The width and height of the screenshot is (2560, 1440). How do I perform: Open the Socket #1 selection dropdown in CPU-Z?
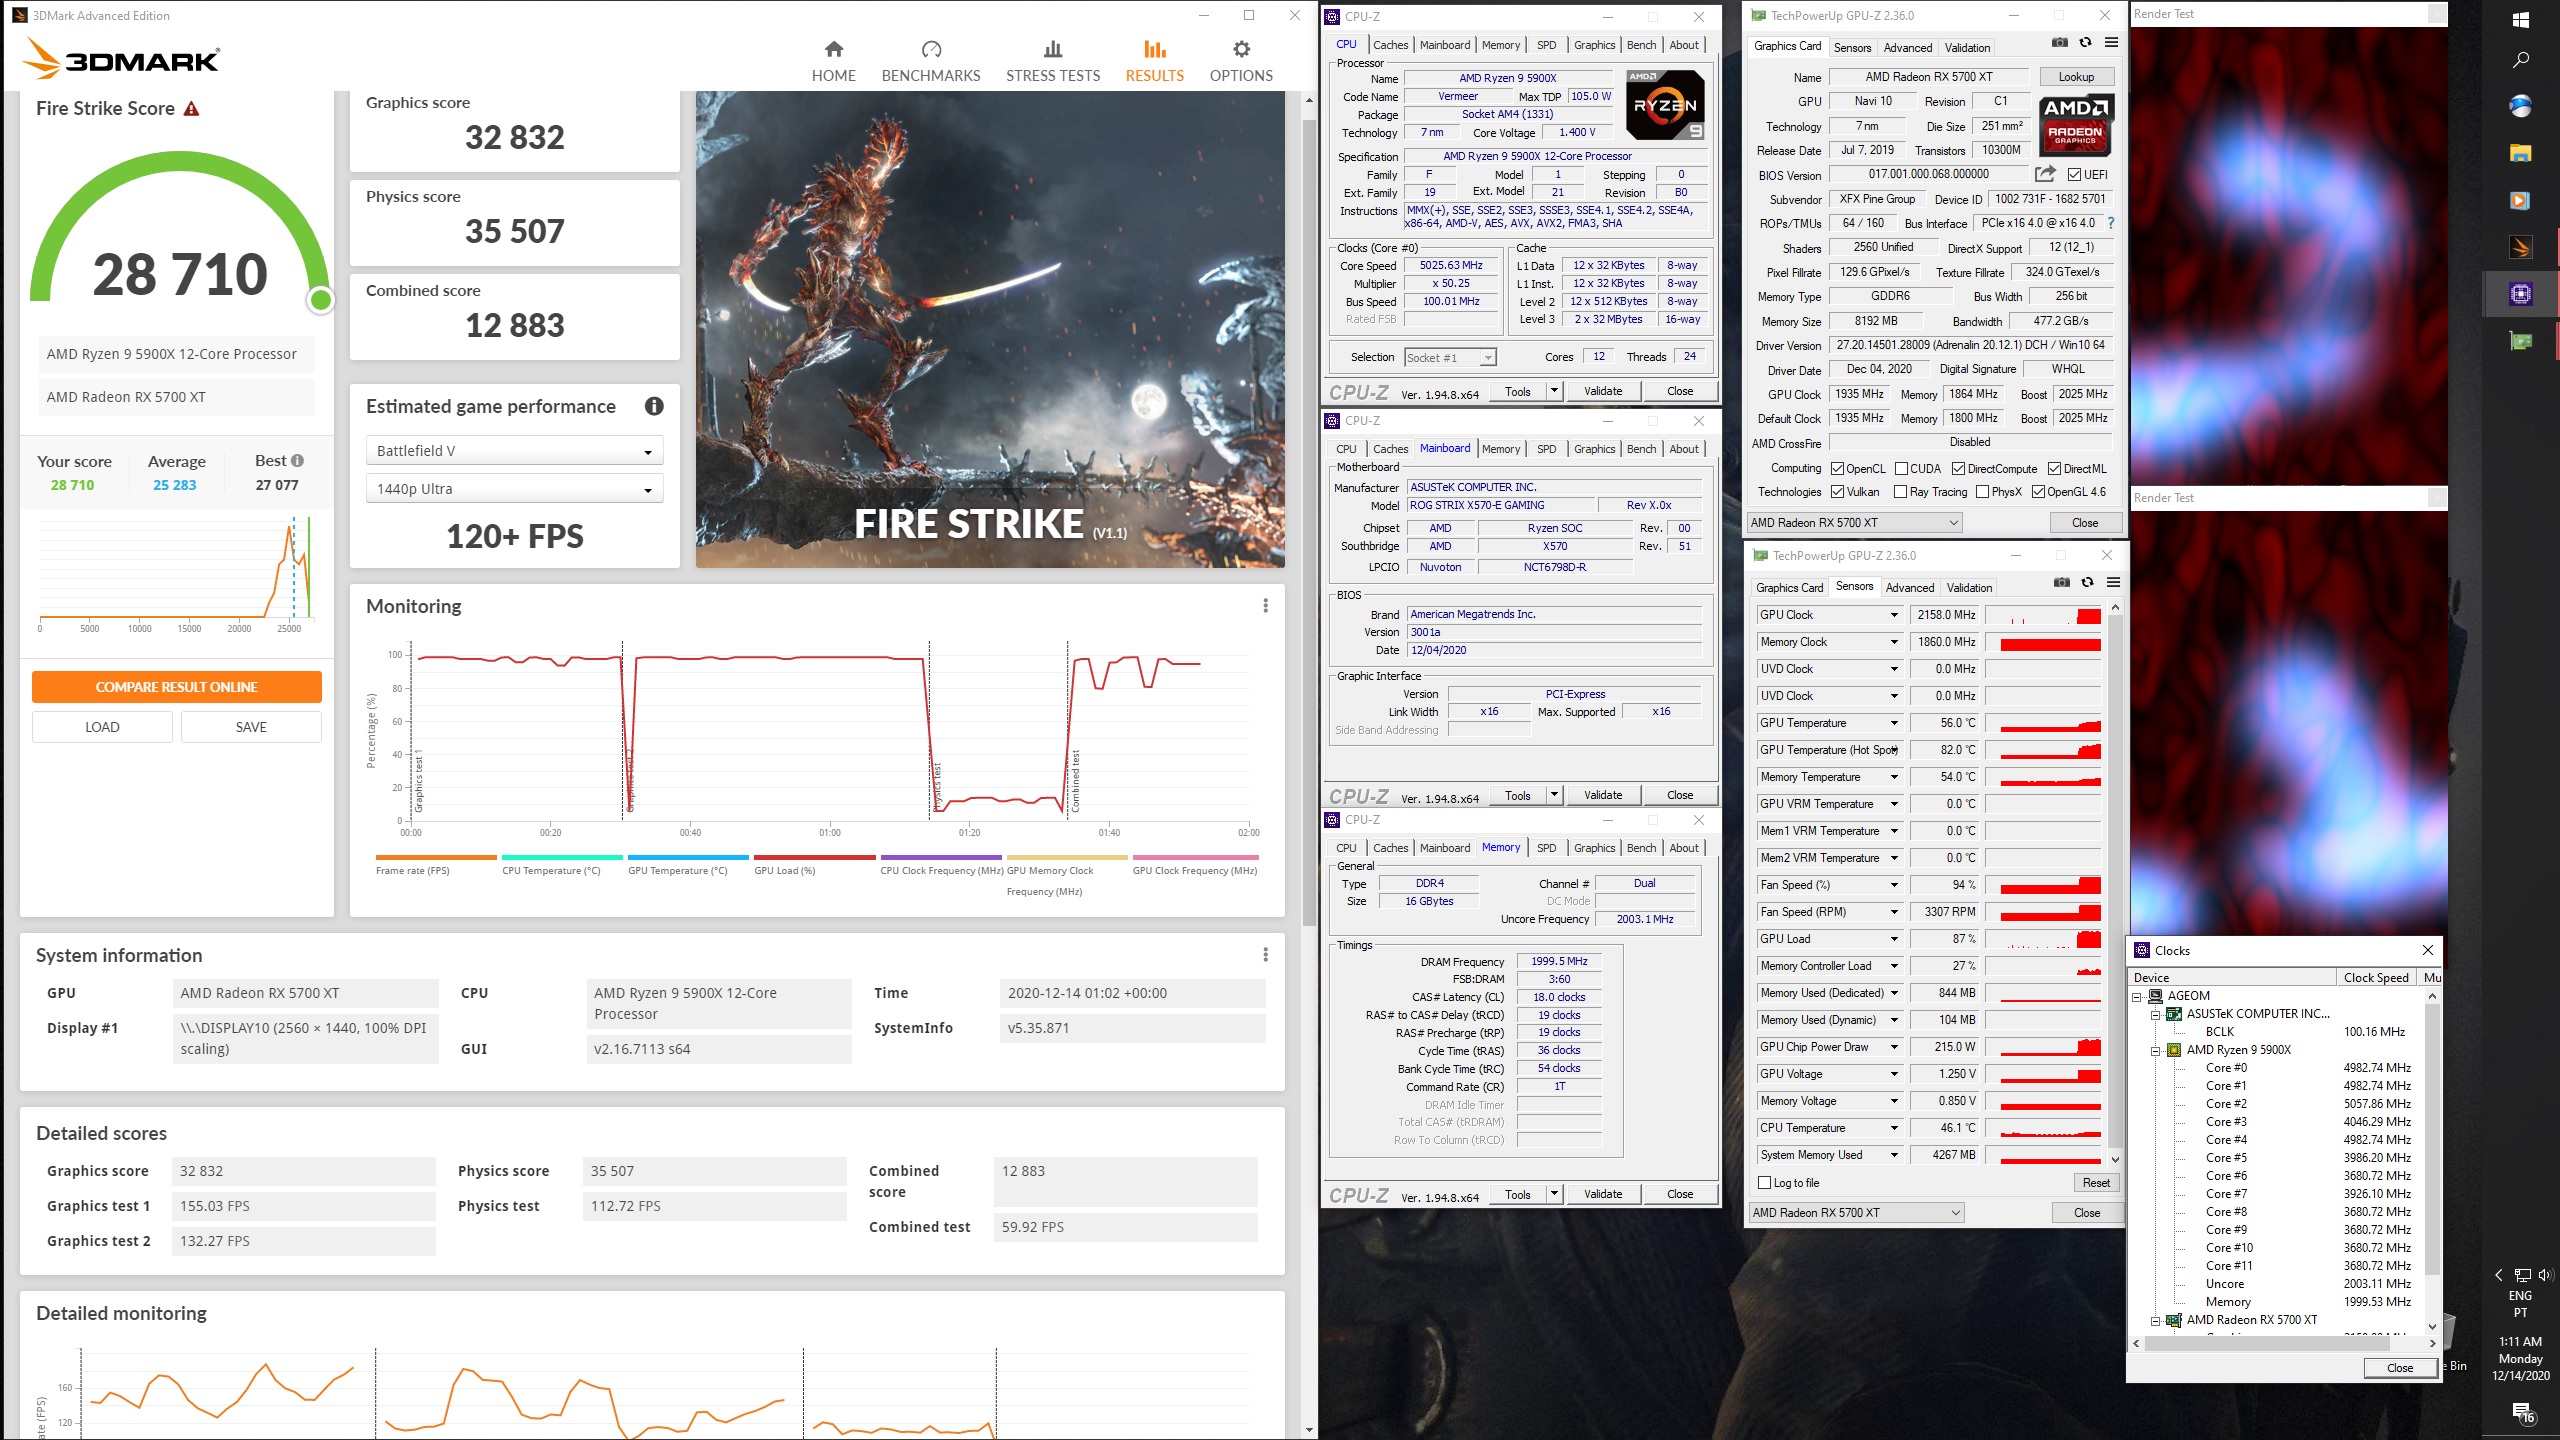click(x=1450, y=358)
